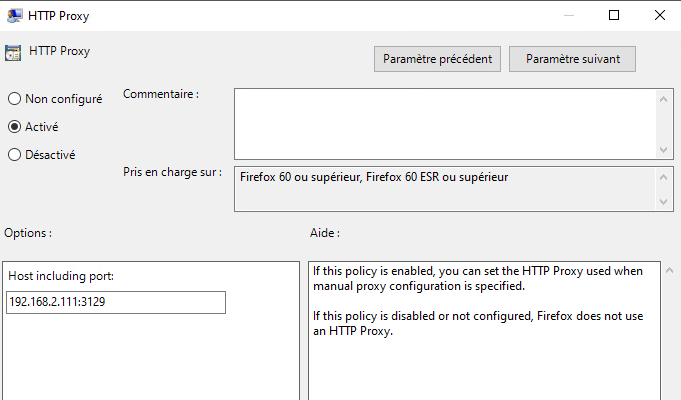Click empty area of Options panel
Screen dimensions: 681x400
tap(151, 358)
